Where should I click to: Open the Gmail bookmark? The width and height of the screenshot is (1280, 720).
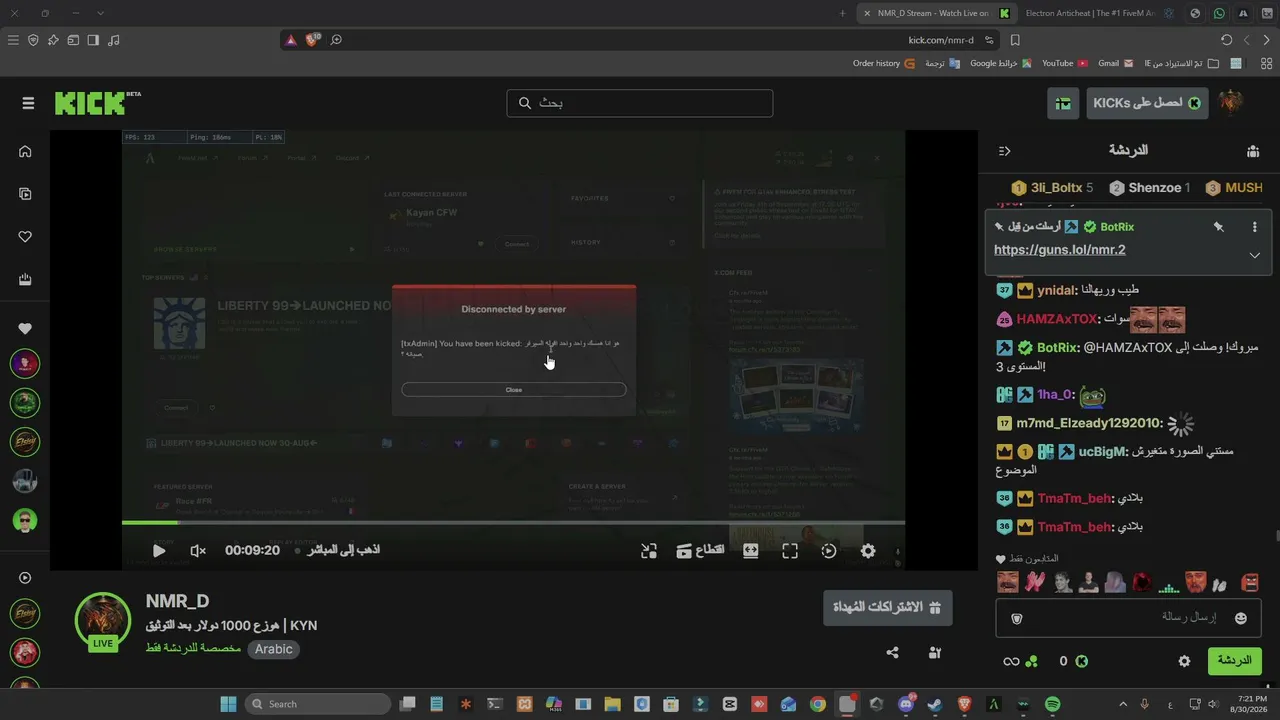click(1116, 63)
